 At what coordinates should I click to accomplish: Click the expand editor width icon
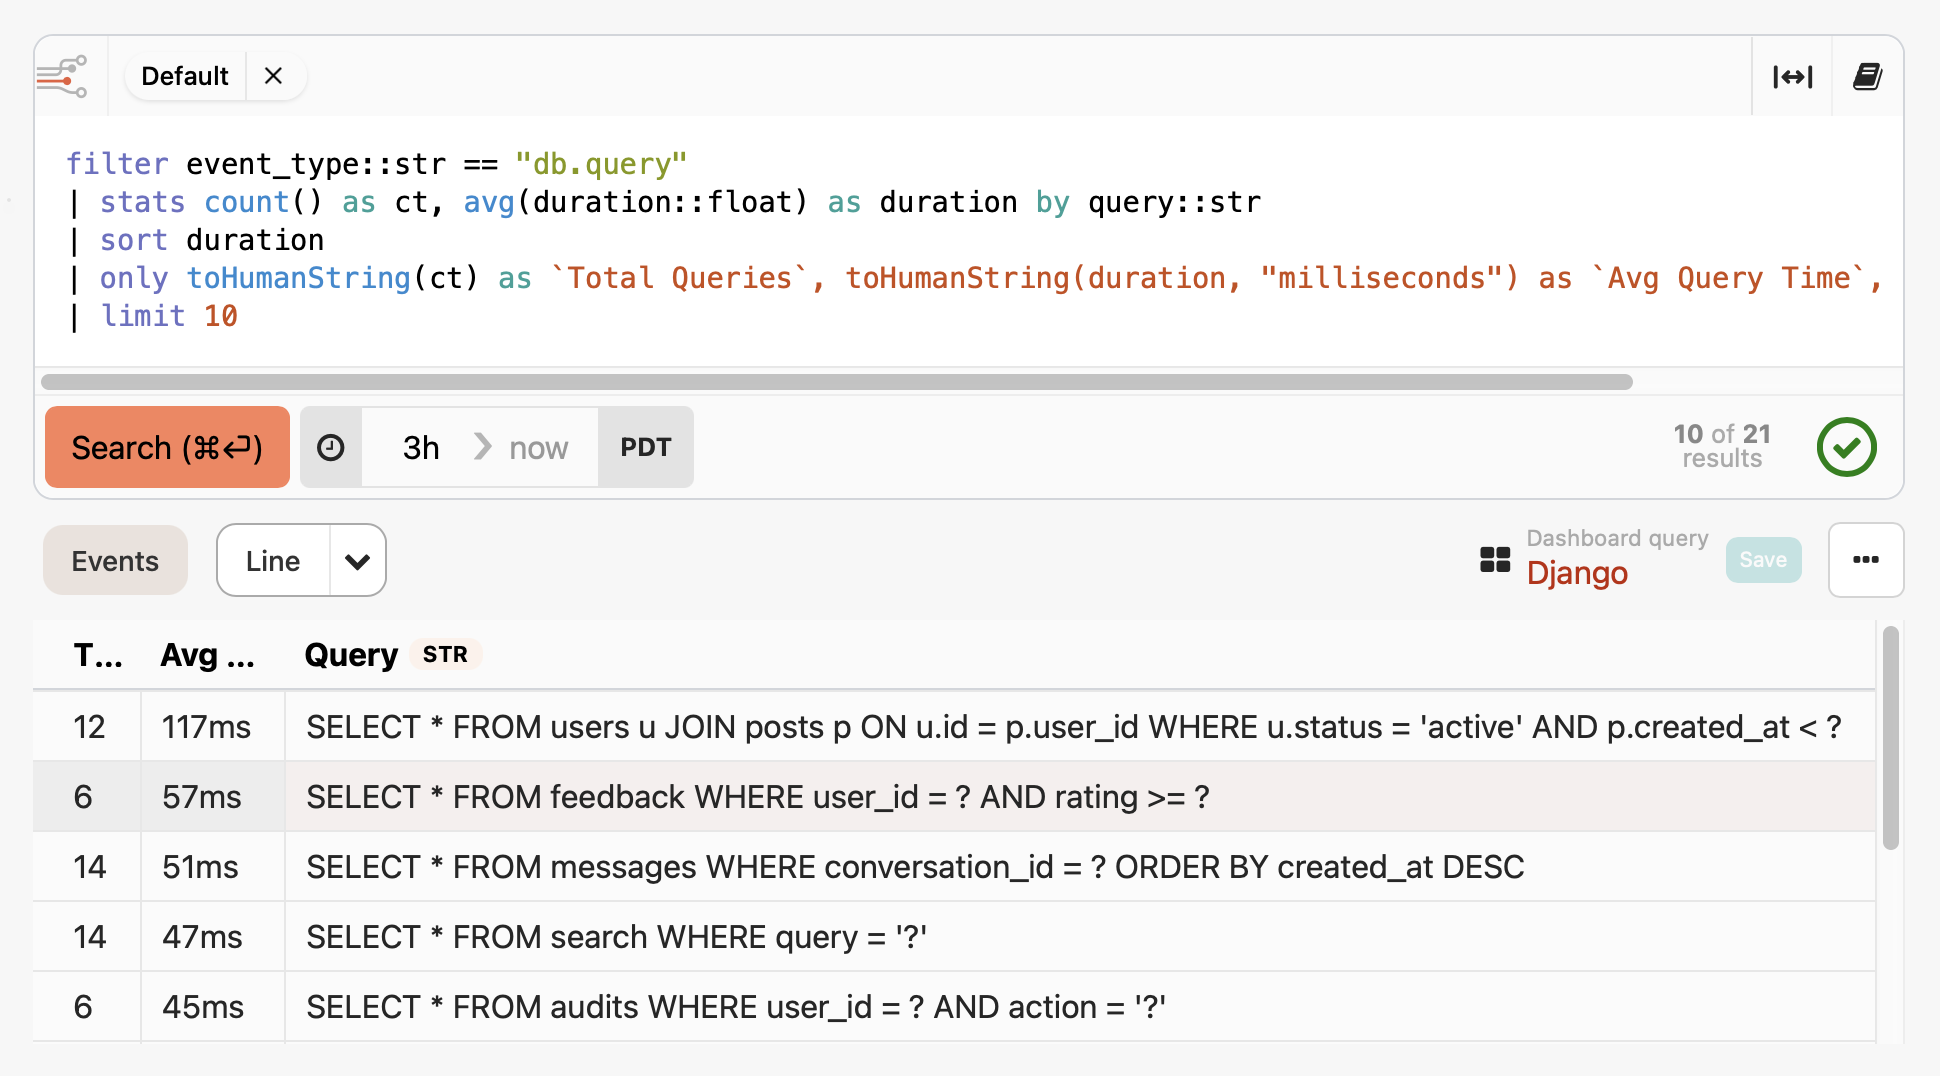click(x=1792, y=77)
